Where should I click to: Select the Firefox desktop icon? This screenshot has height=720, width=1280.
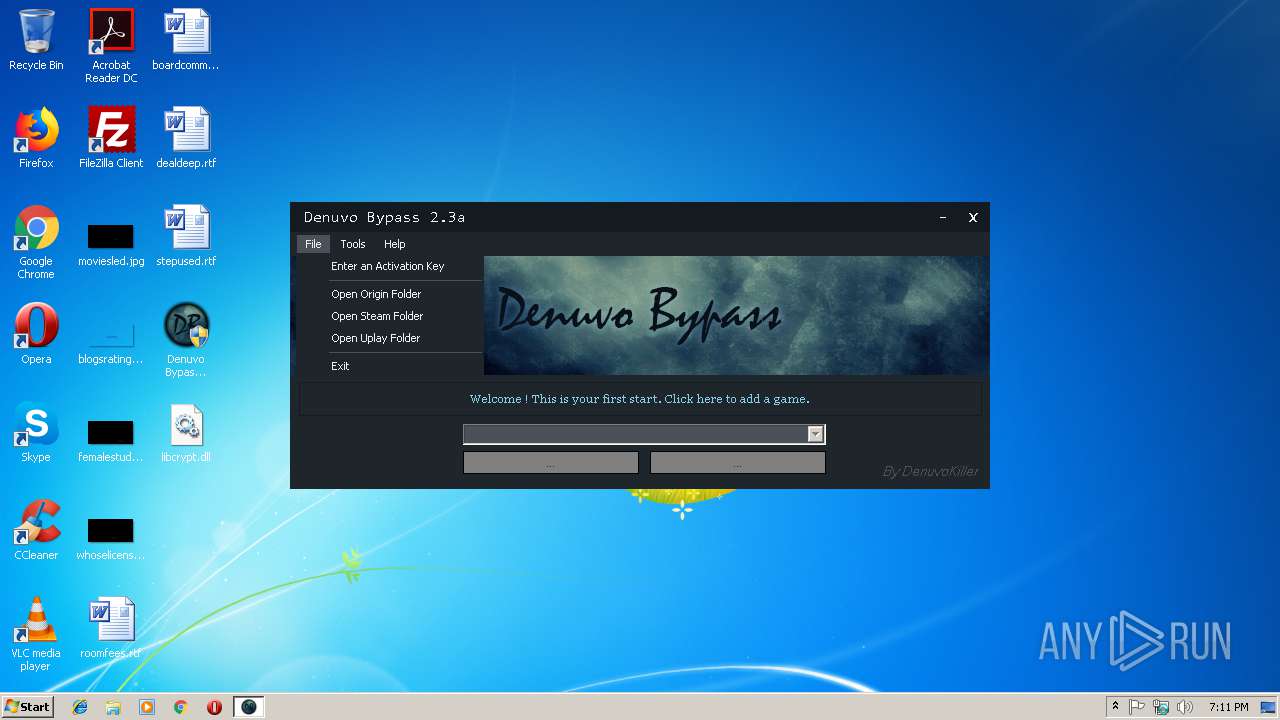(x=36, y=138)
